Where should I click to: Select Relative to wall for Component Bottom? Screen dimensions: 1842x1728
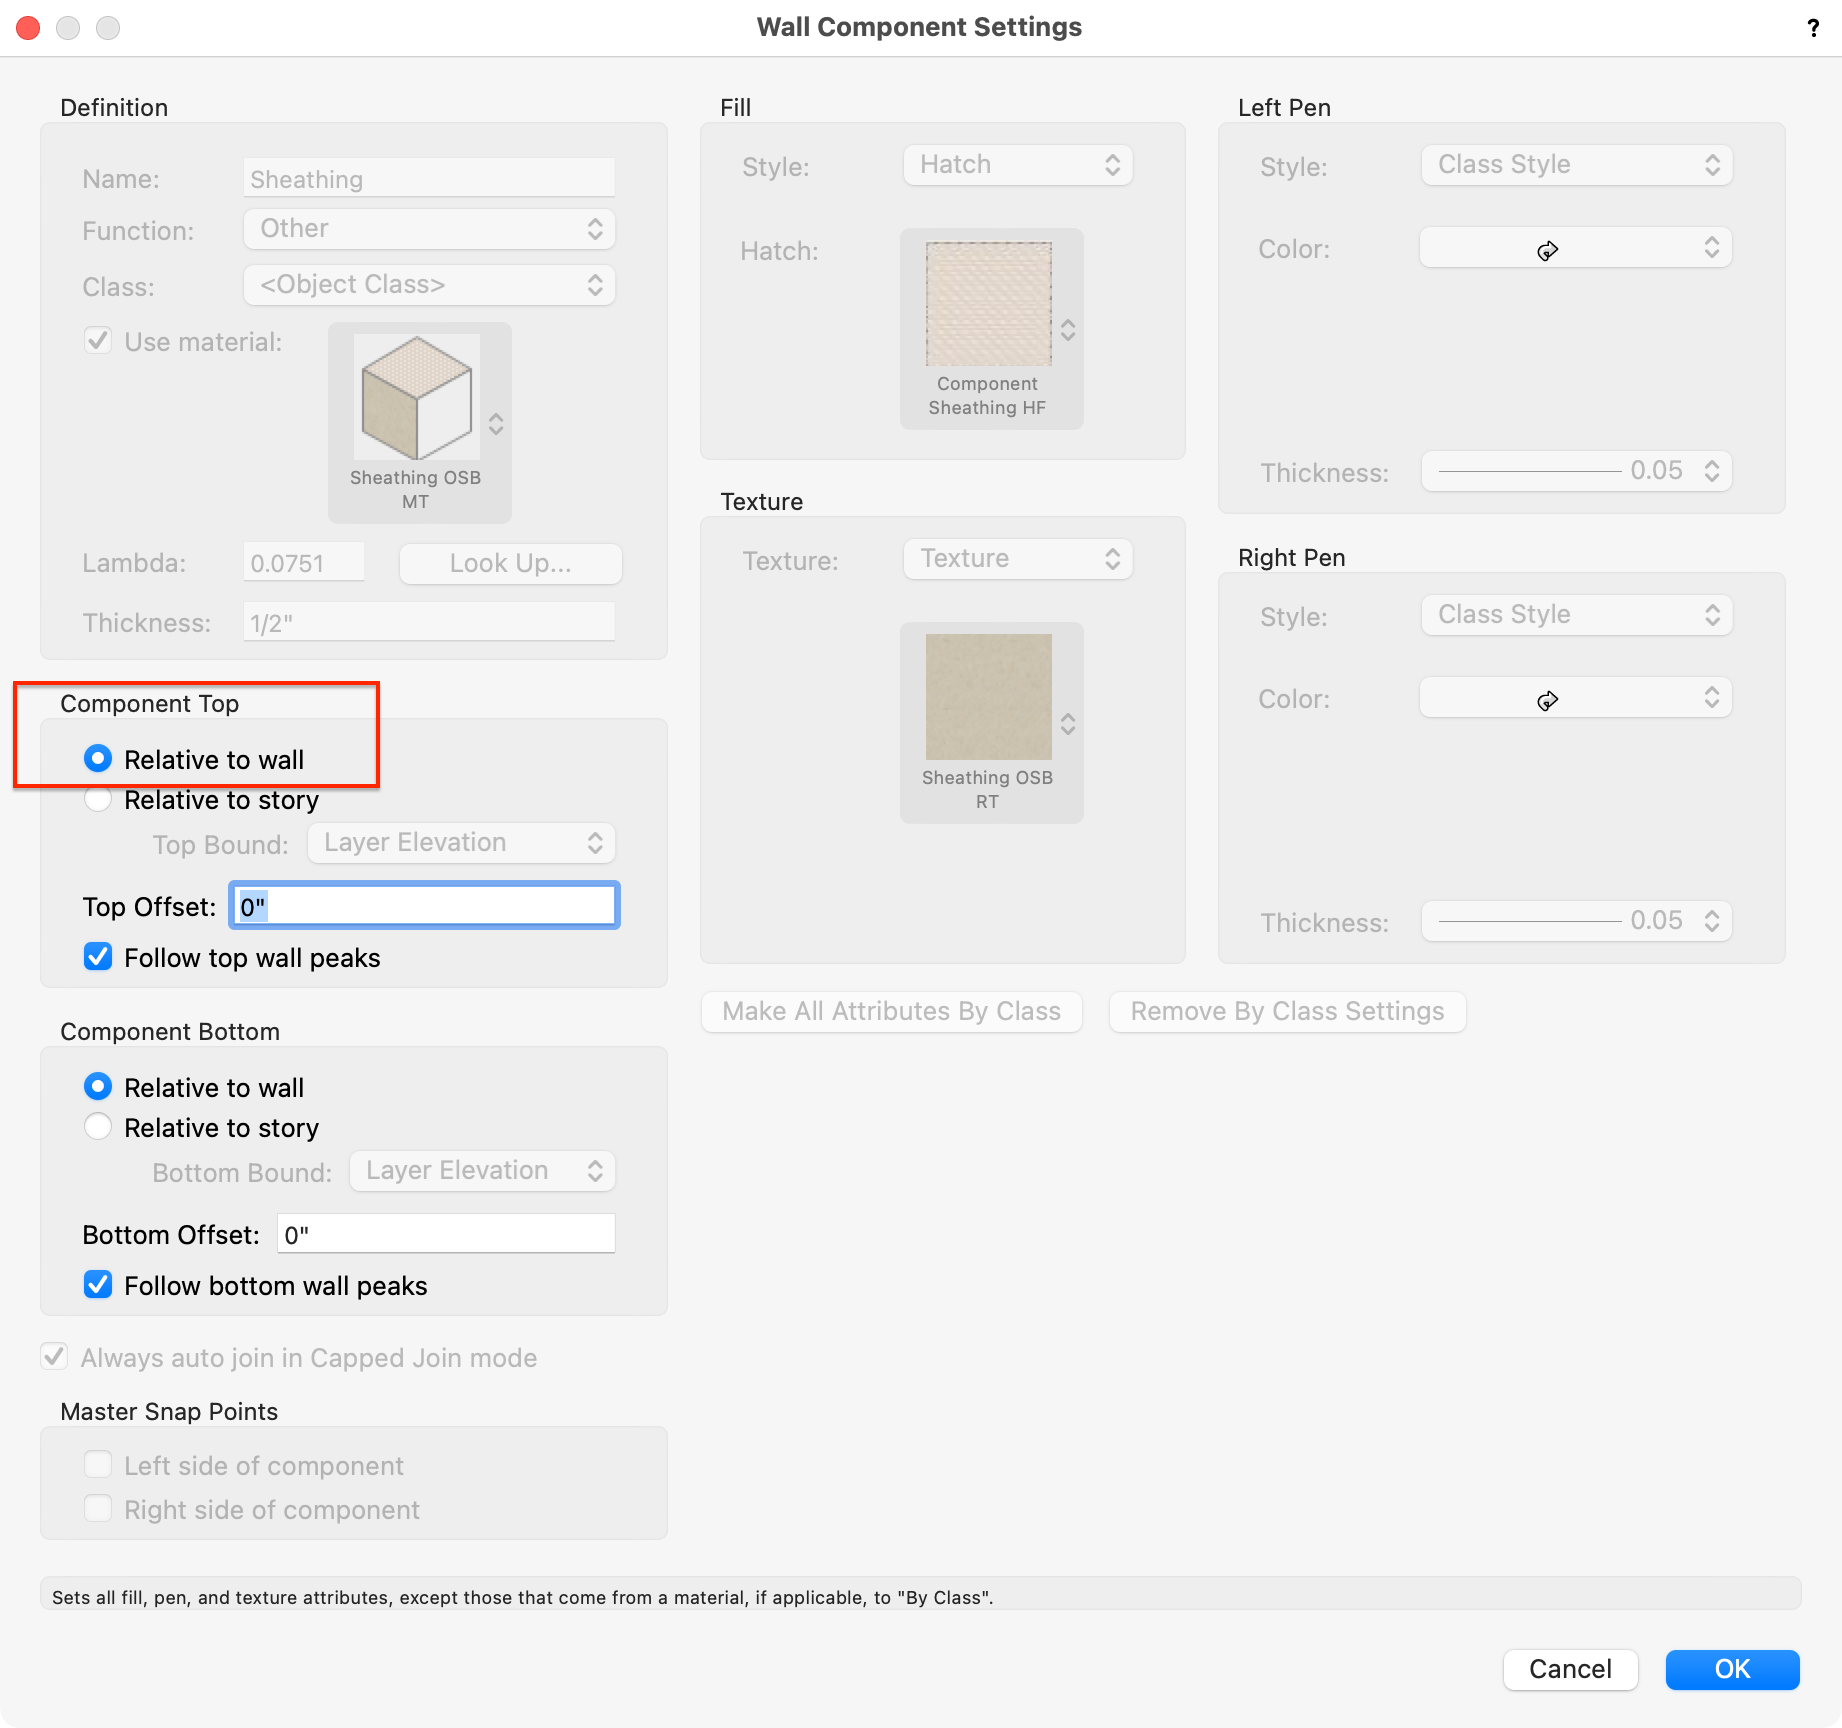click(x=98, y=1087)
